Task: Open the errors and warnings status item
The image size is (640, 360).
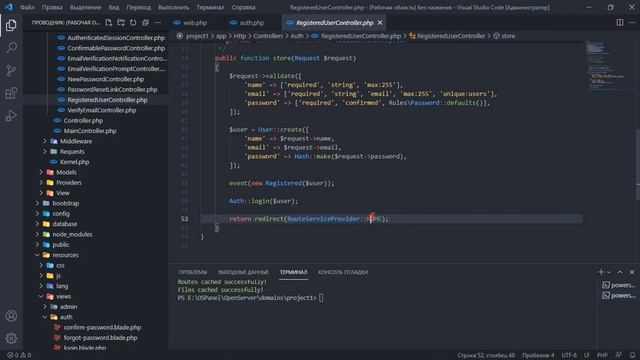Action: click(x=19, y=355)
